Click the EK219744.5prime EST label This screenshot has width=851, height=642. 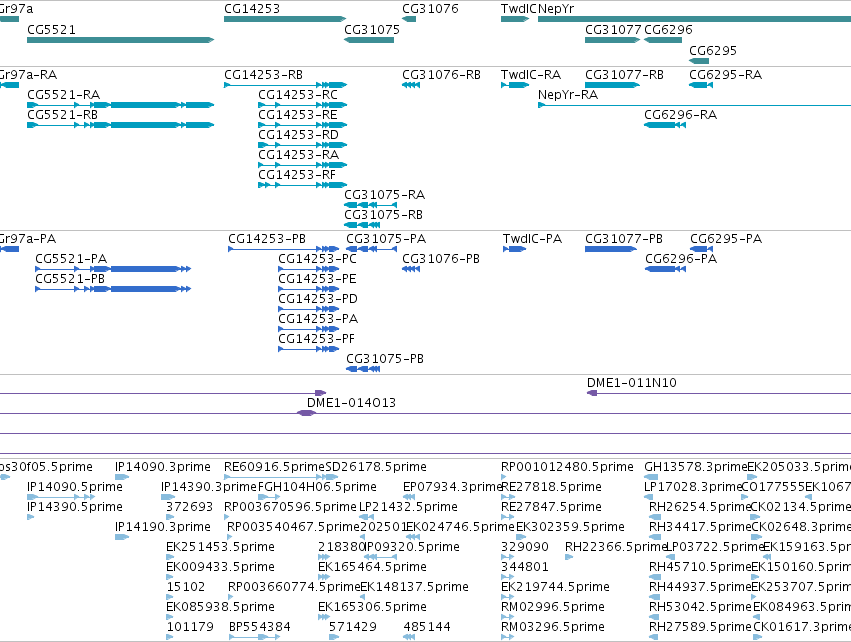tap(555, 587)
